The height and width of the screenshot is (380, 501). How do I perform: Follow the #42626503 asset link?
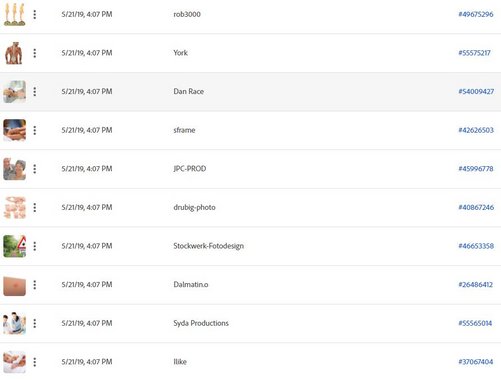476,130
